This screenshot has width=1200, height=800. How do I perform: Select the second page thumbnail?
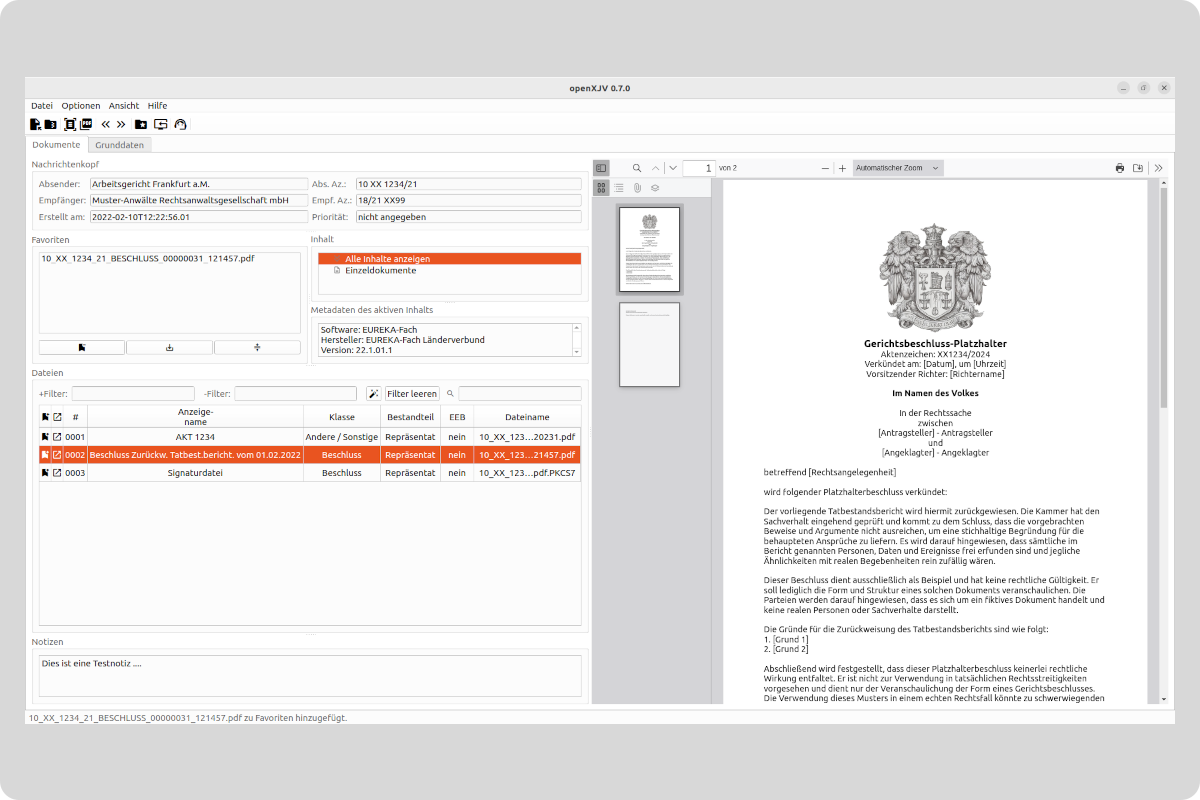pyautogui.click(x=649, y=345)
